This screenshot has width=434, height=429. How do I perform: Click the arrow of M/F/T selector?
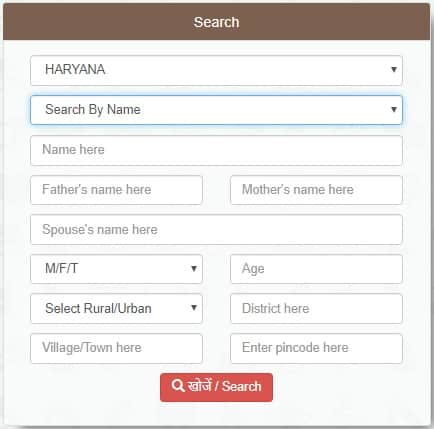pos(194,268)
